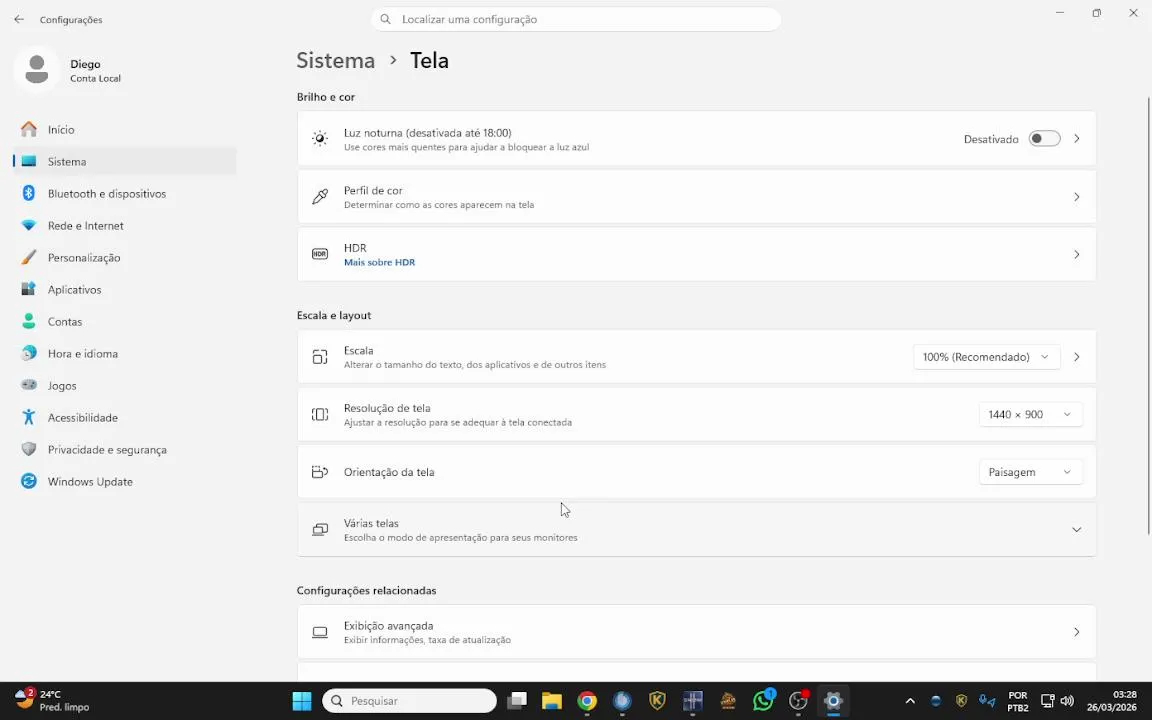This screenshot has width=1152, height=720.
Task: Click the Jogos controller icon
Action: click(x=29, y=385)
